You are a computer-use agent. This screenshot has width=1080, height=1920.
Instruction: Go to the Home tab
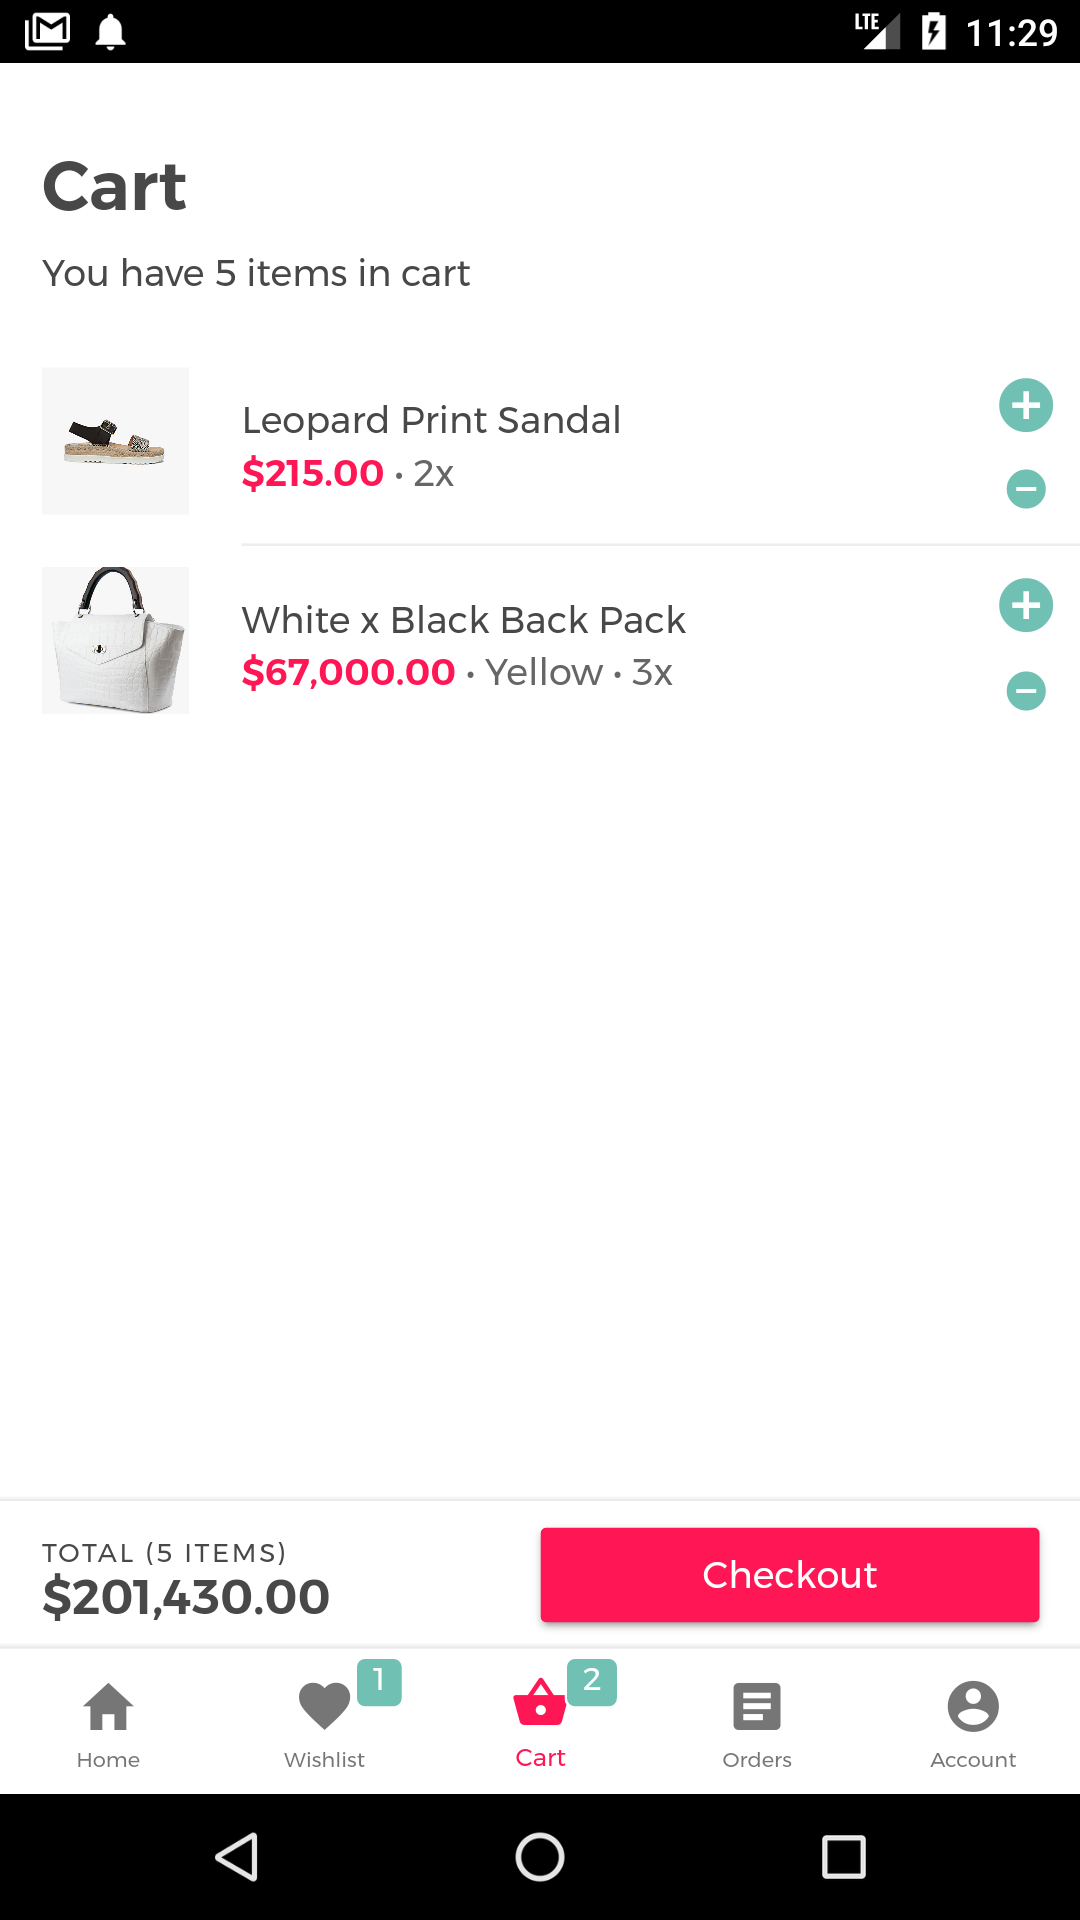pyautogui.click(x=108, y=1722)
